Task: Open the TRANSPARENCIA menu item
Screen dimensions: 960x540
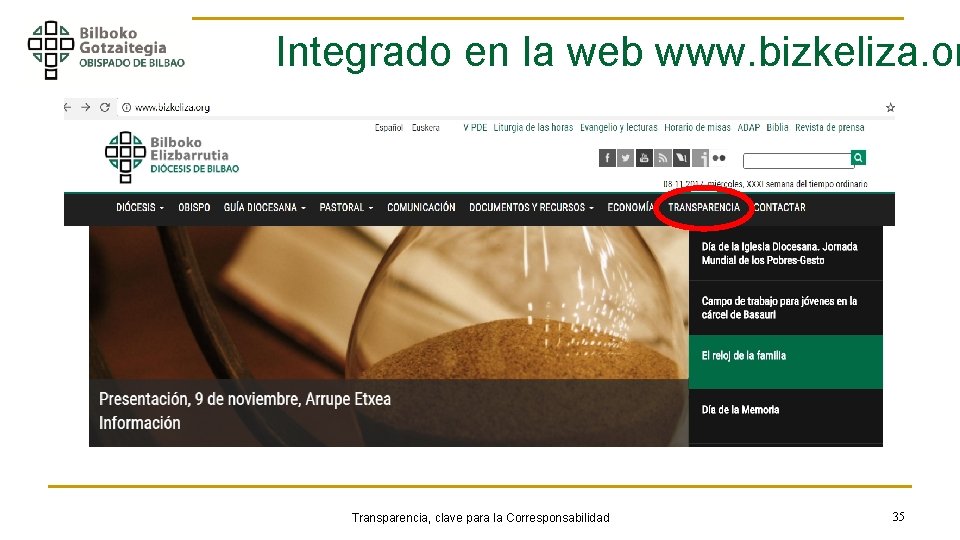Action: pyautogui.click(x=704, y=208)
